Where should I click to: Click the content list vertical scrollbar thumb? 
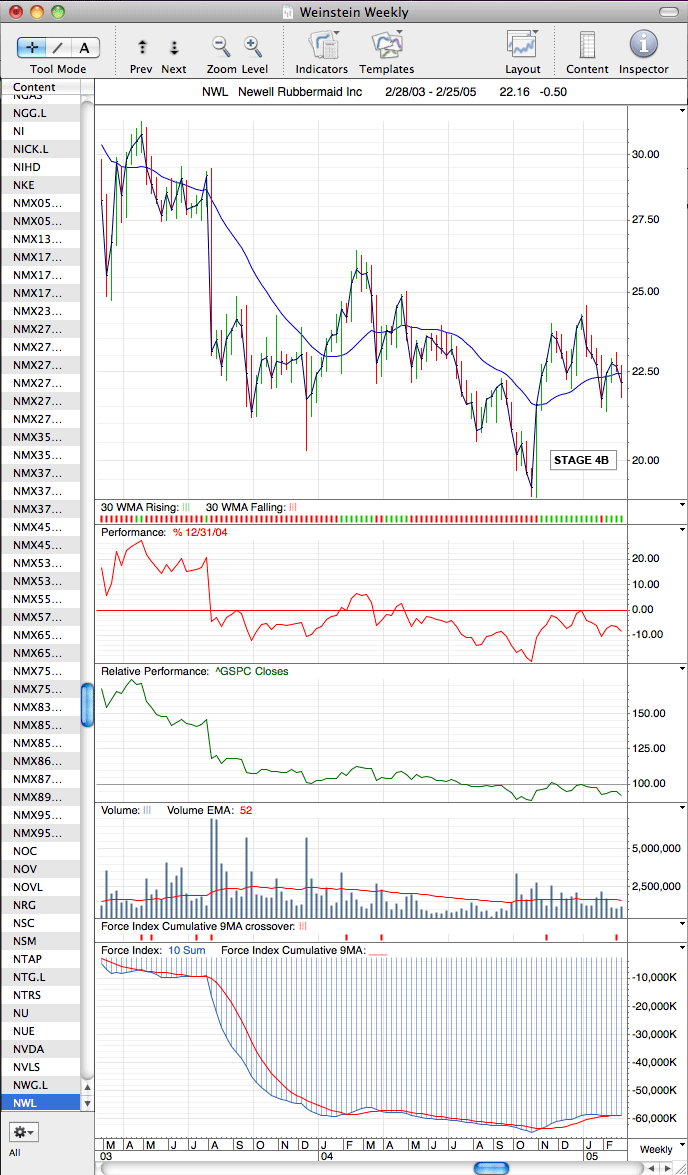click(x=87, y=704)
